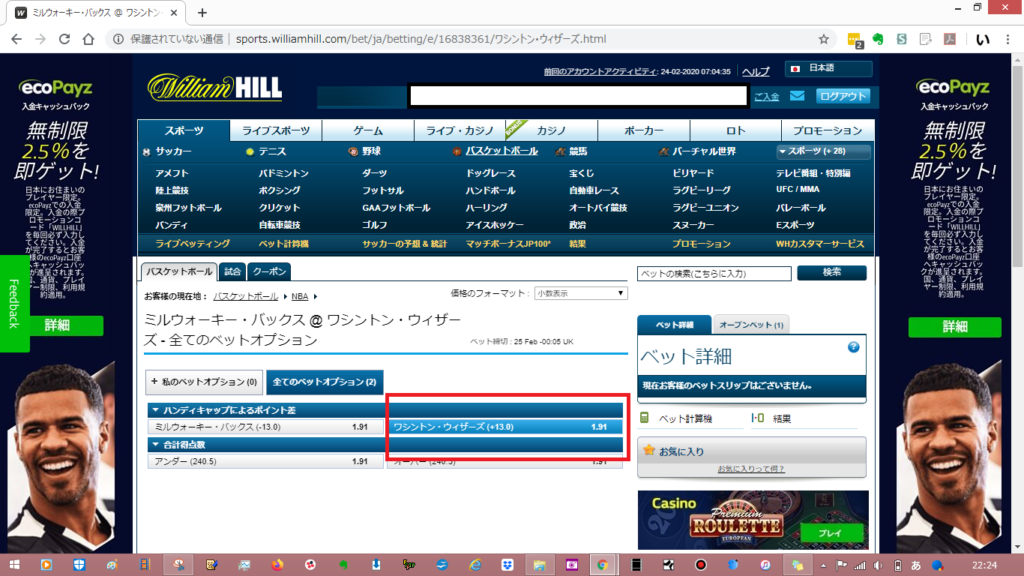This screenshot has height=576, width=1024.
Task: Open the ベット計算機 link in the yellow menu row
Action: [283, 244]
